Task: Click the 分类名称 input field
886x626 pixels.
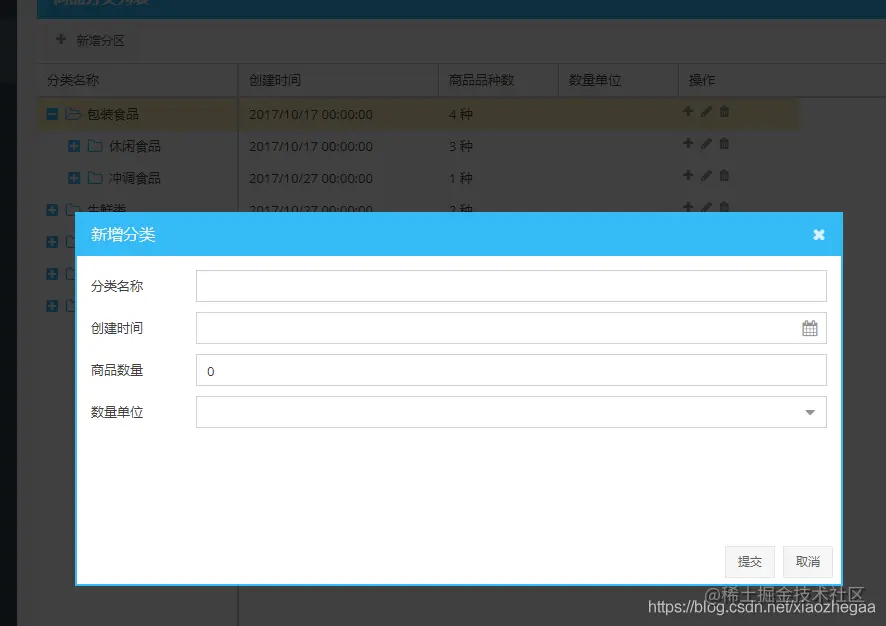Action: point(511,286)
